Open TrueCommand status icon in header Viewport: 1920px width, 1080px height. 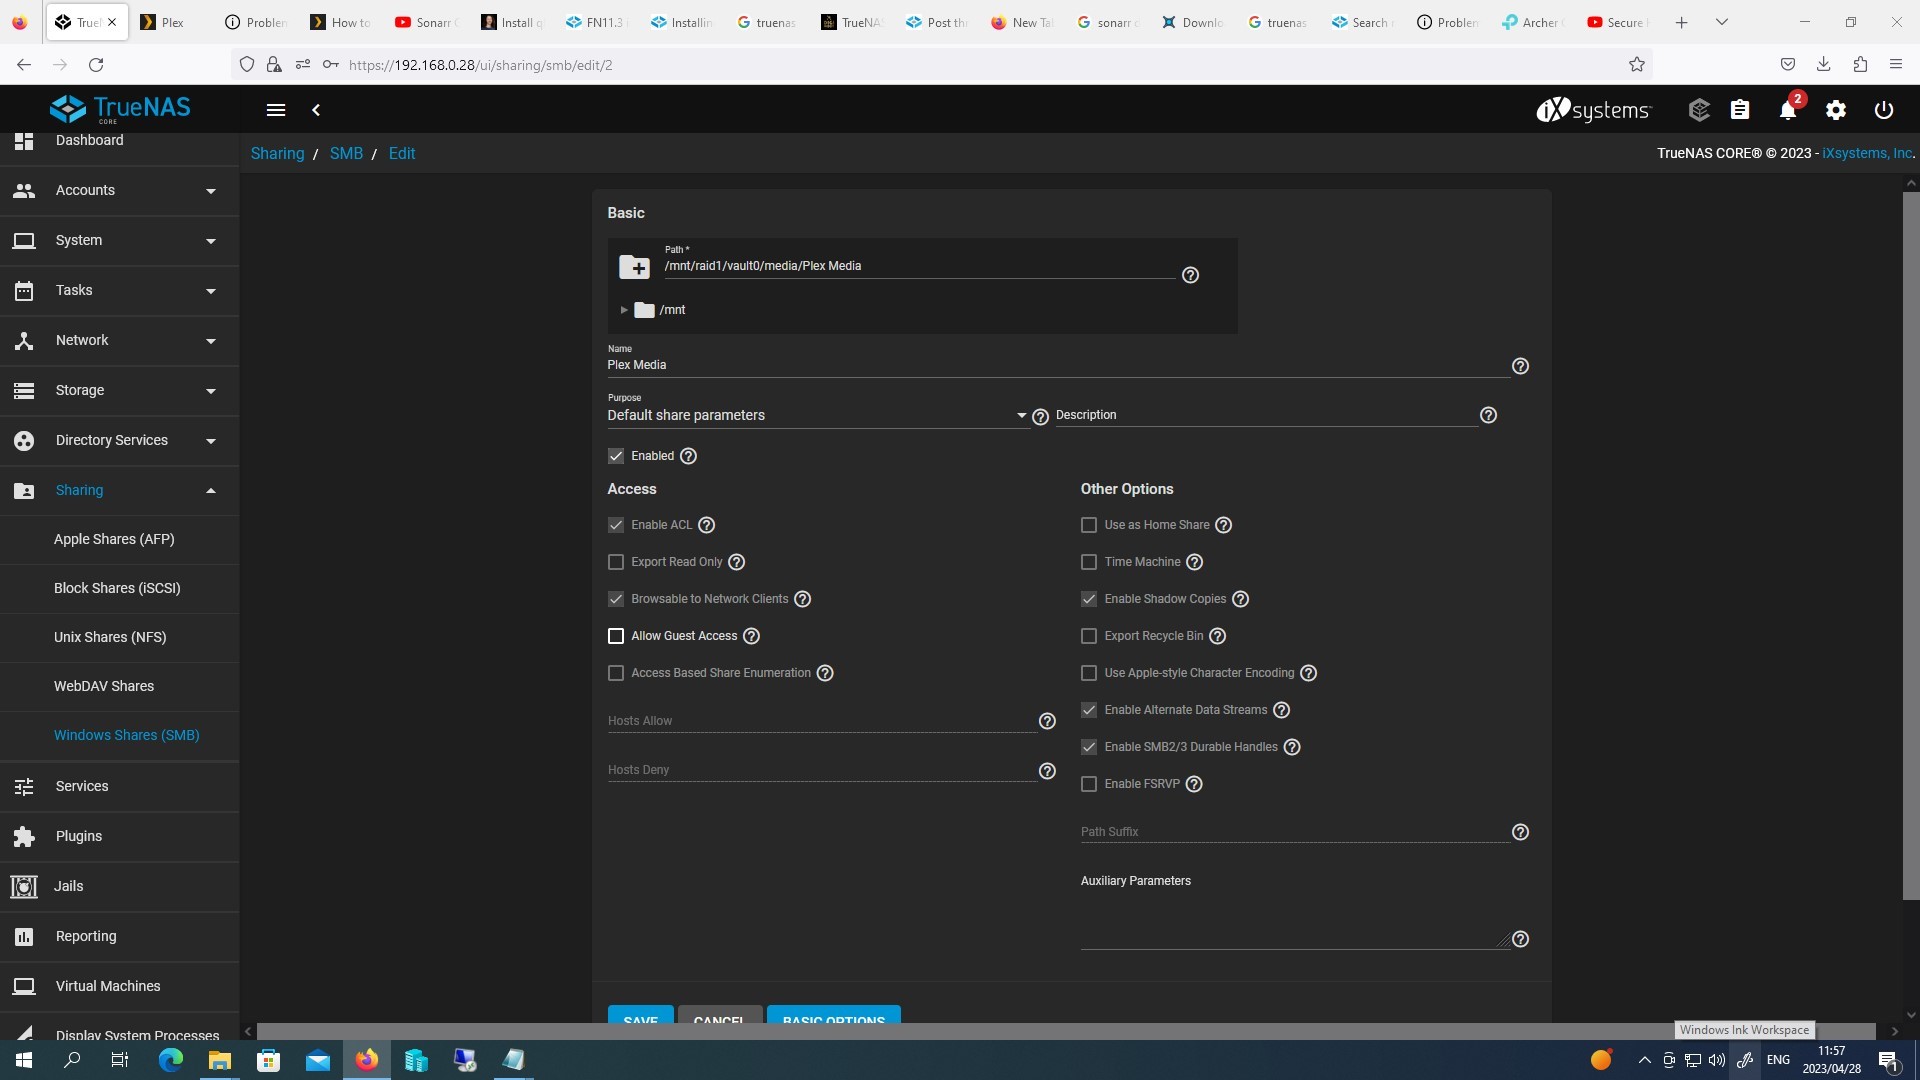click(x=1699, y=110)
